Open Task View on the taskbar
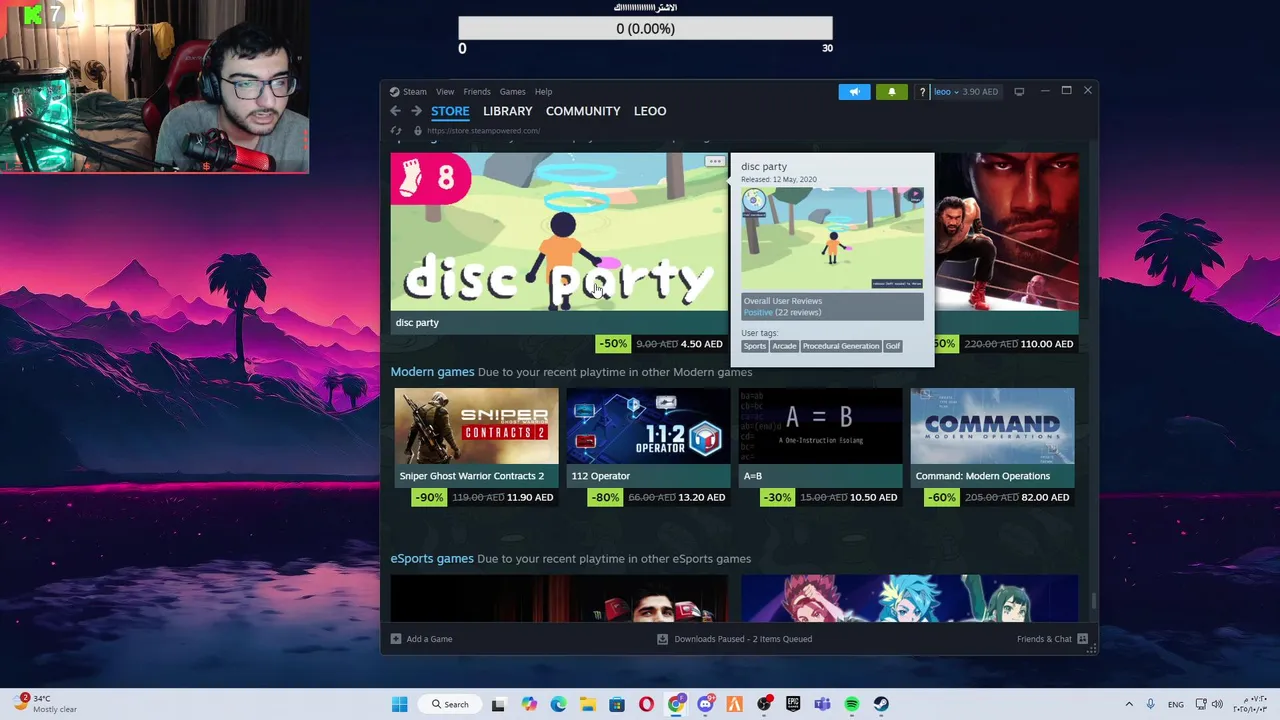Screen dimensions: 1280x720 point(498,704)
